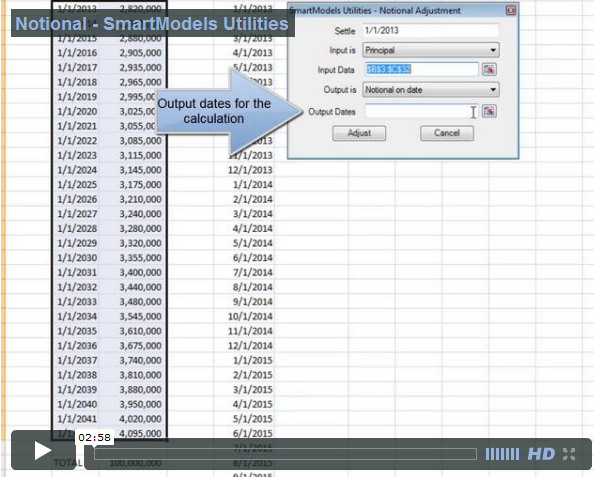The width and height of the screenshot is (594, 477).
Task: Select output date cell 5/1/2015
Action: point(244,419)
